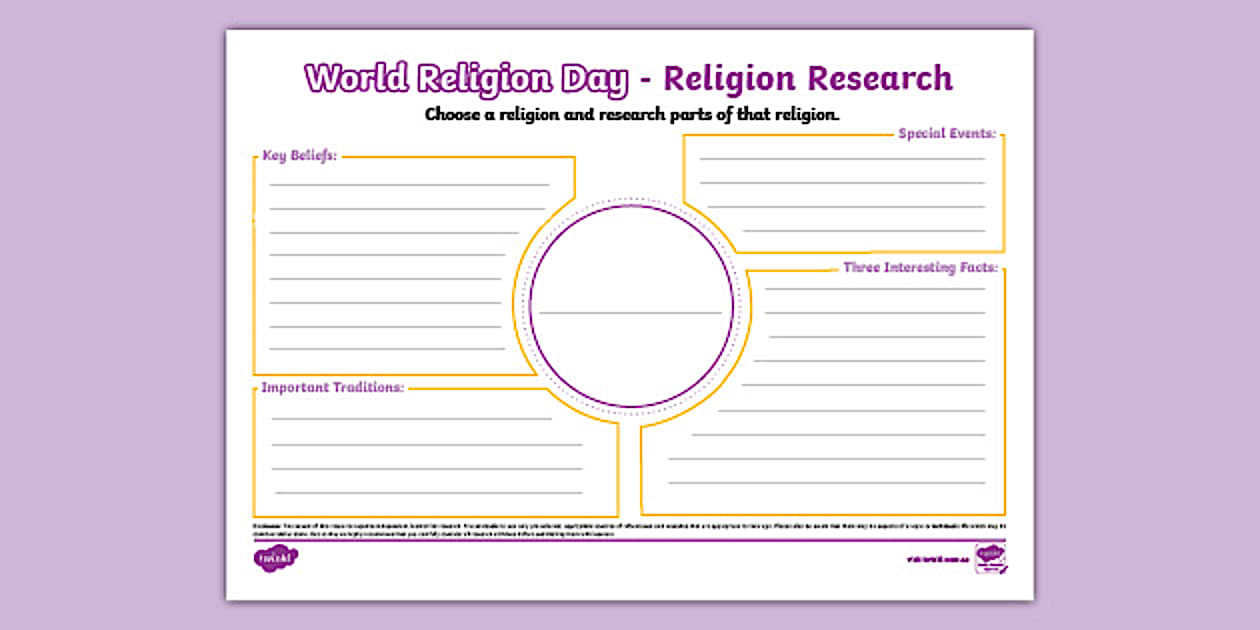Image resolution: width=1260 pixels, height=630 pixels.
Task: Select the Special Events heading
Action: [947, 132]
